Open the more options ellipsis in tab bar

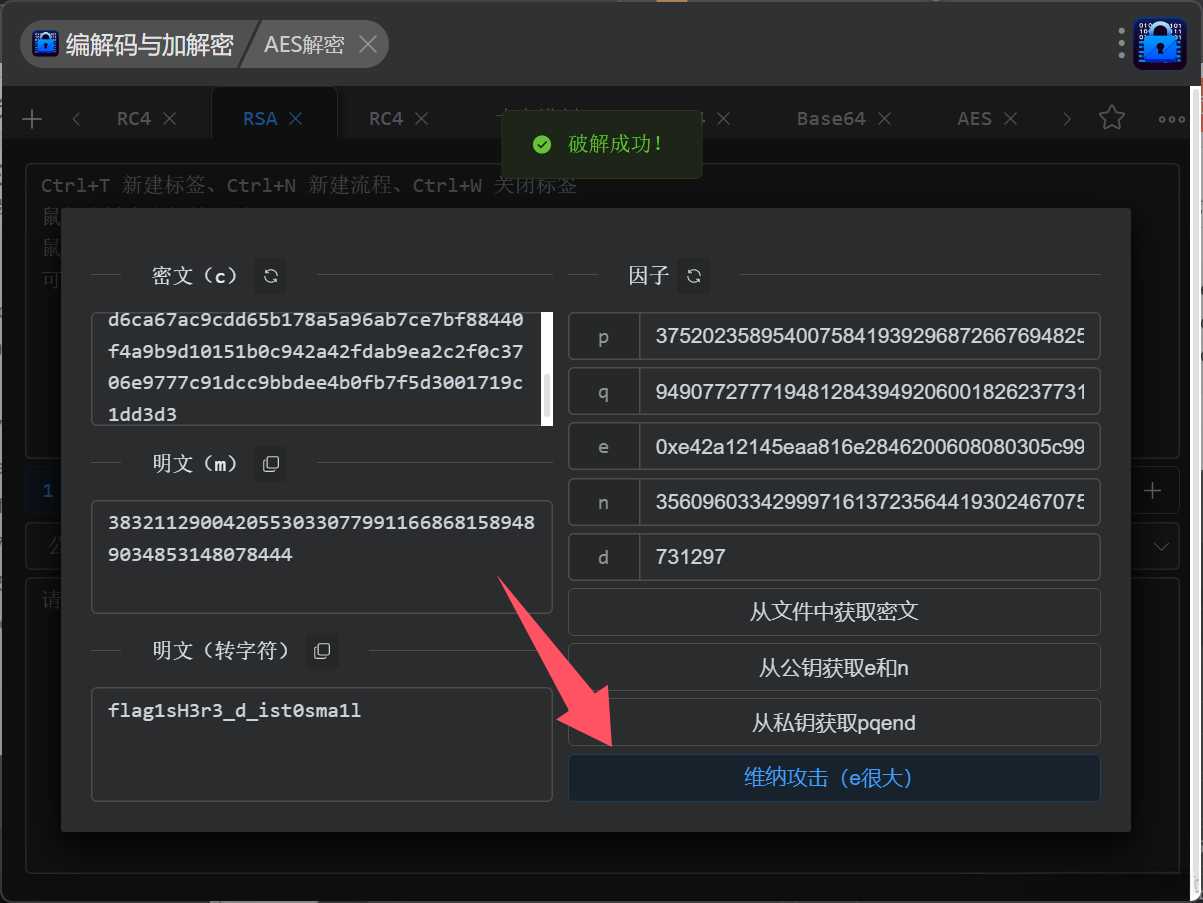click(x=1171, y=119)
